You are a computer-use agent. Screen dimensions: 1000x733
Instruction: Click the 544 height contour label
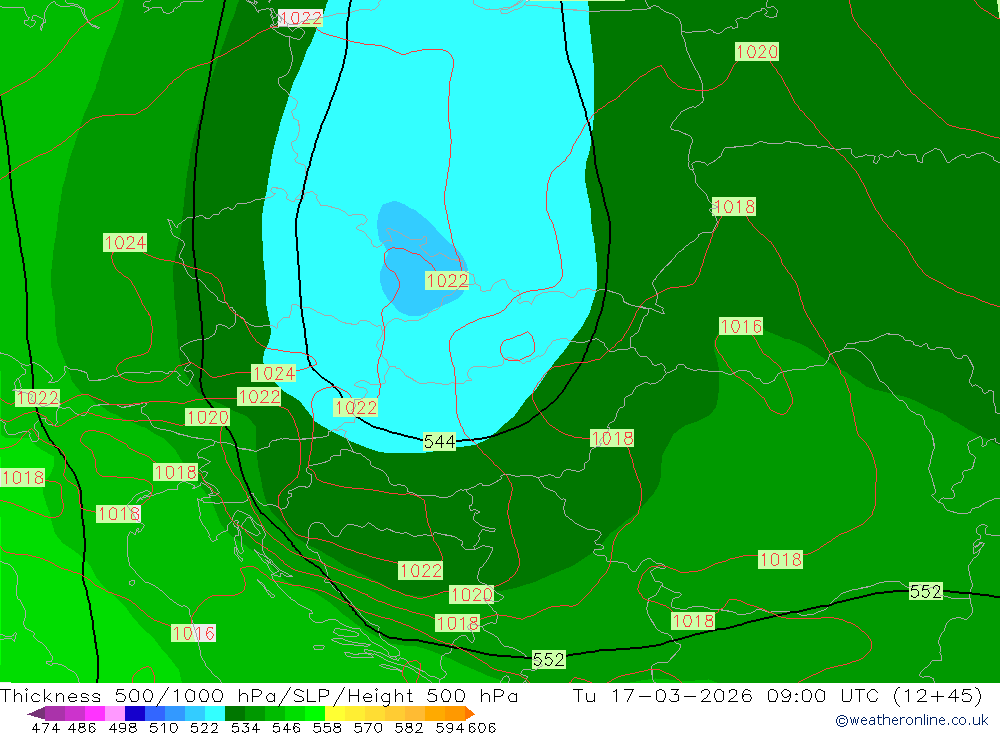pyautogui.click(x=440, y=441)
